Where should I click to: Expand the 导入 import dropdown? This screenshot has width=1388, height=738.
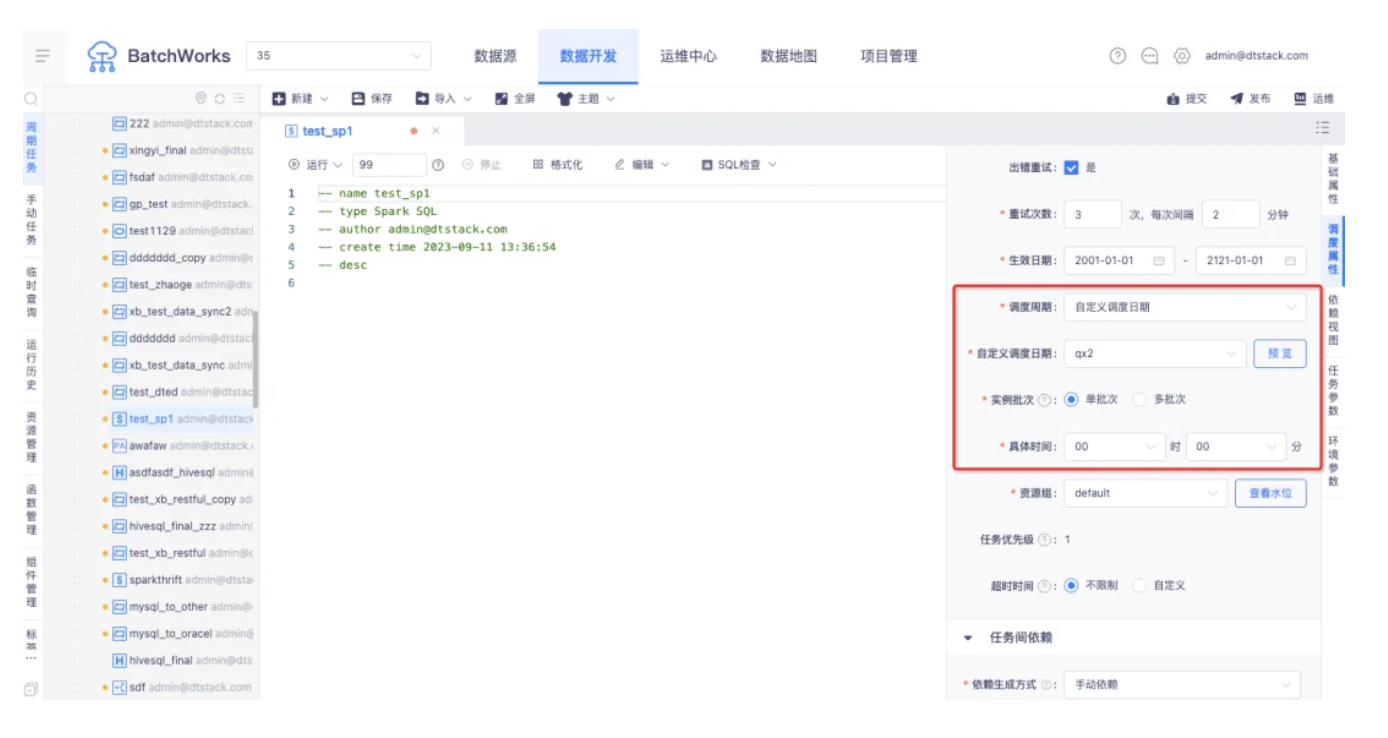[444, 99]
